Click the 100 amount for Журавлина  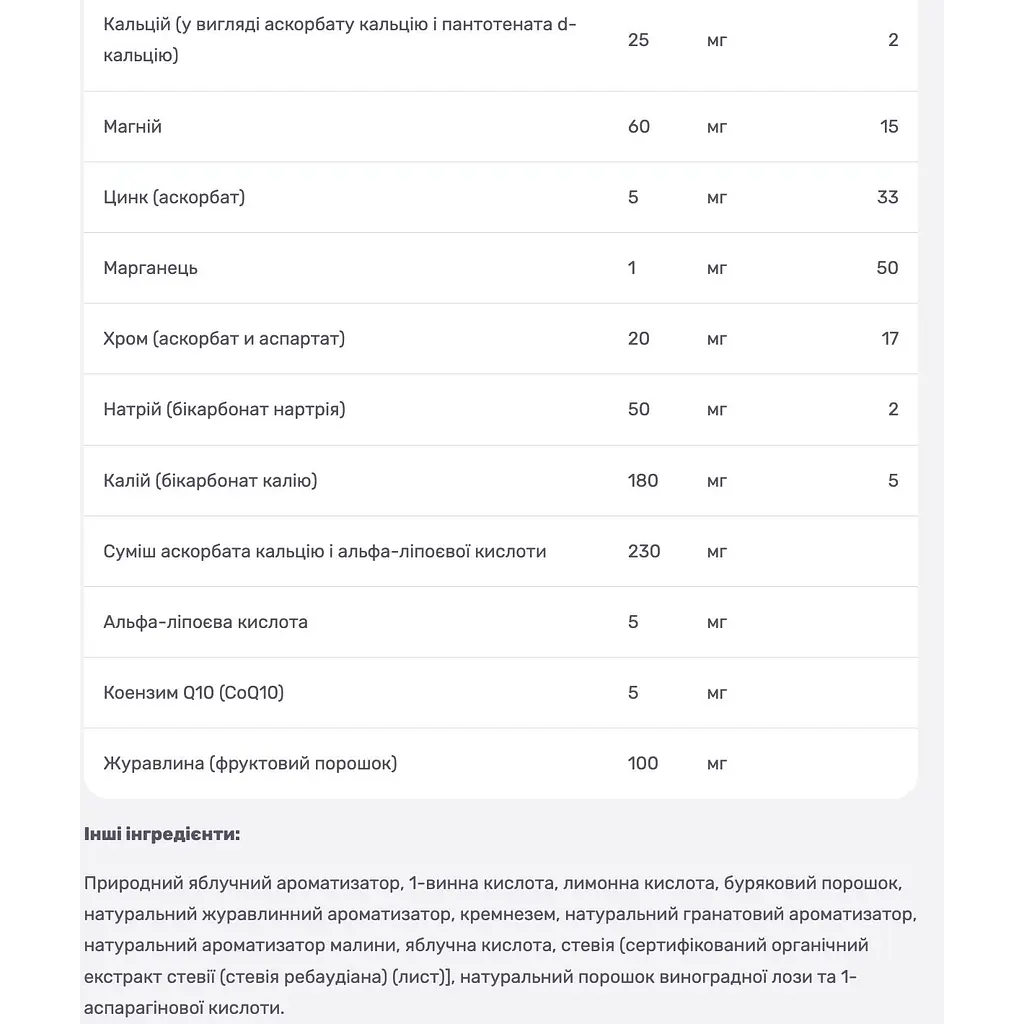pos(643,763)
